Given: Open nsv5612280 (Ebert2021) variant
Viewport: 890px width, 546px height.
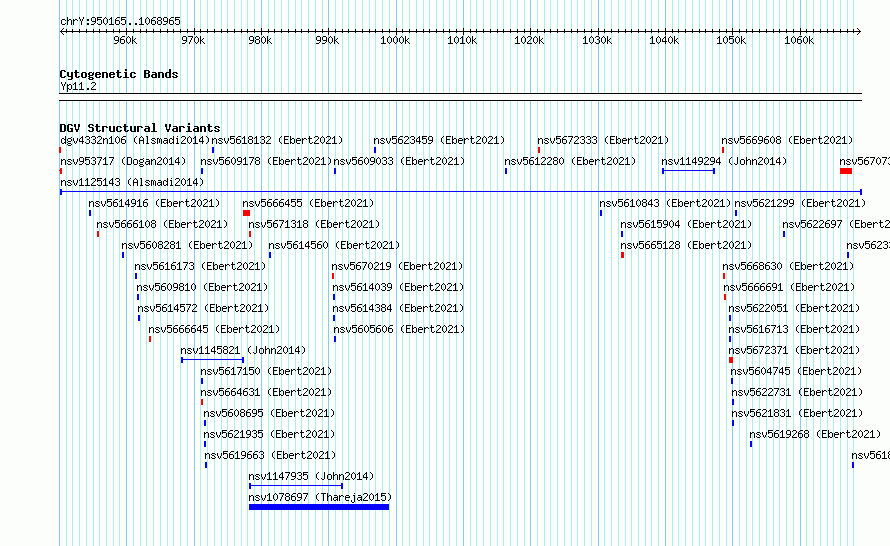Looking at the screenshot, I should point(570,161).
